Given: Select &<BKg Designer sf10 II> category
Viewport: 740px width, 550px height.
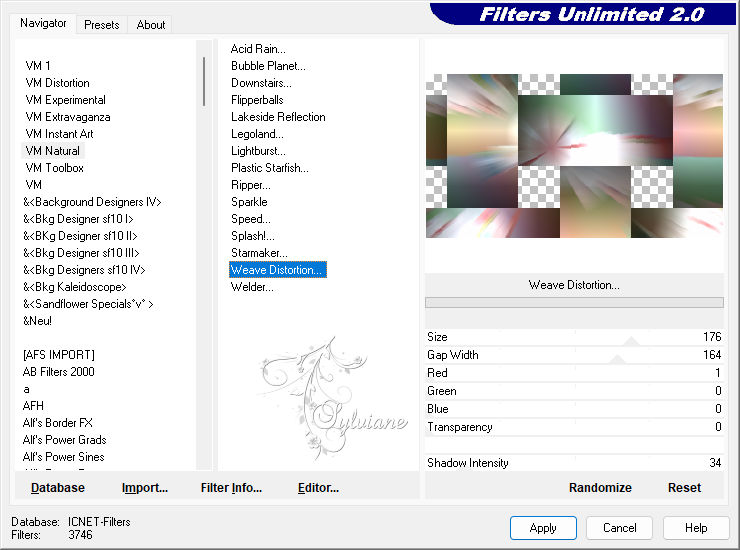Looking at the screenshot, I should (80, 236).
